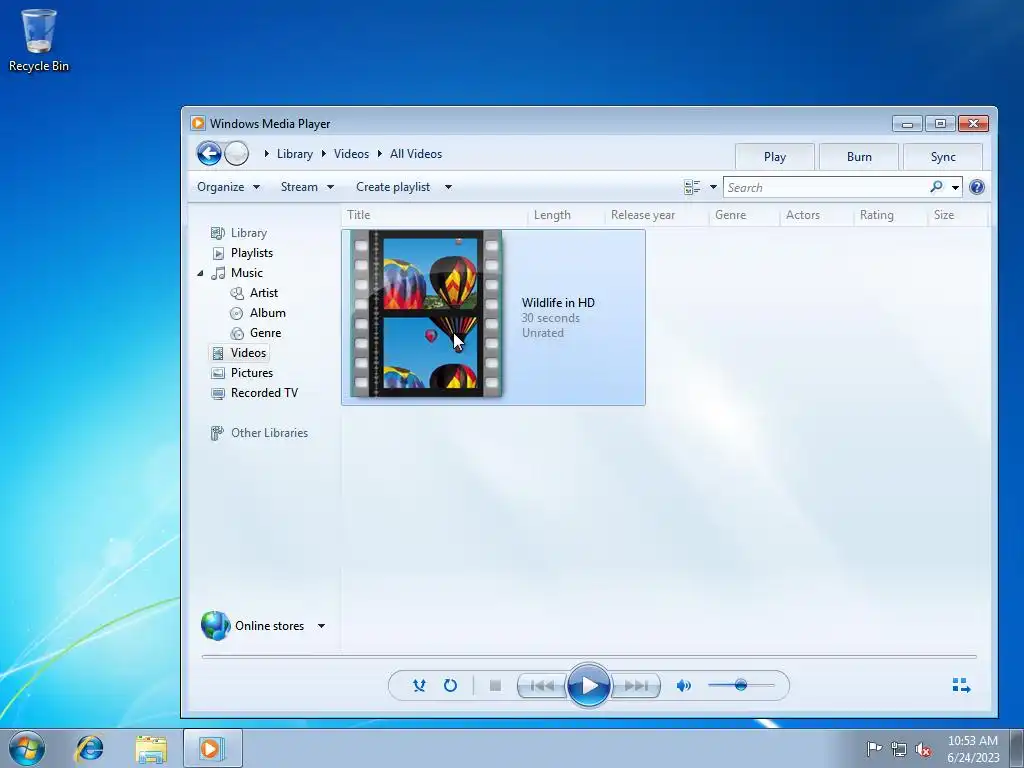The width and height of the screenshot is (1024, 768).
Task: Click the Stop playback button
Action: point(495,685)
